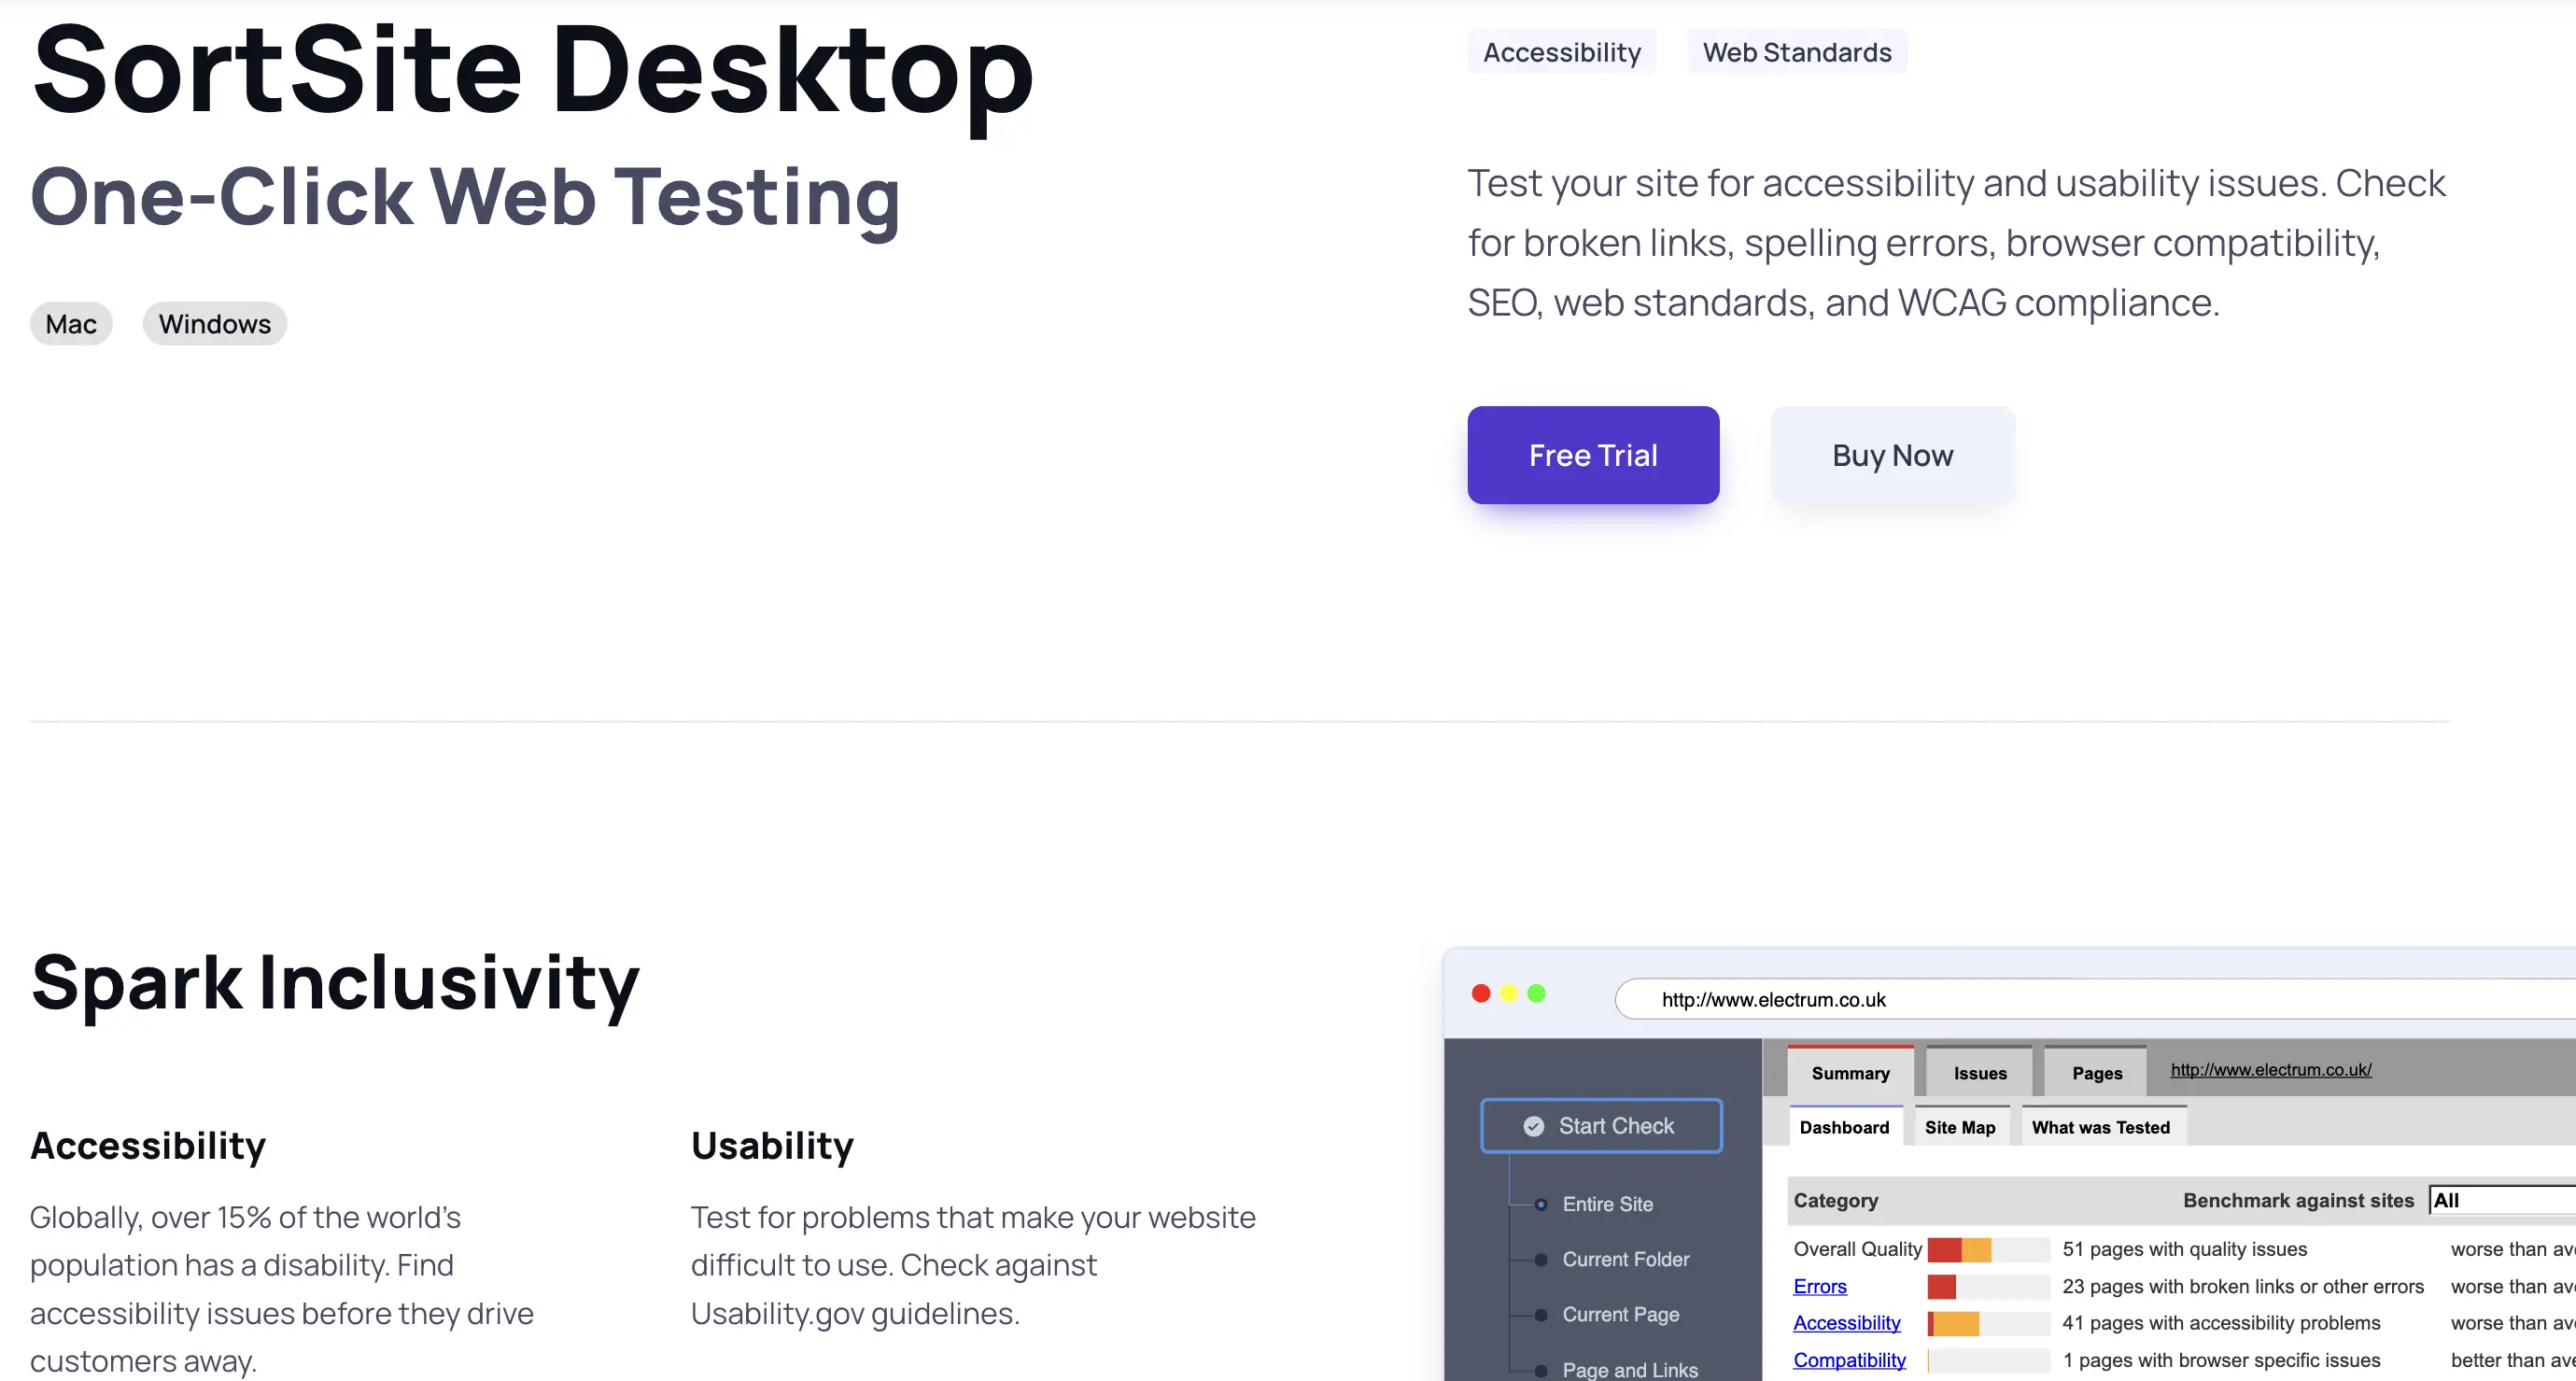Open the Compatibility category link
This screenshot has height=1381, width=2576.
tap(1848, 1360)
